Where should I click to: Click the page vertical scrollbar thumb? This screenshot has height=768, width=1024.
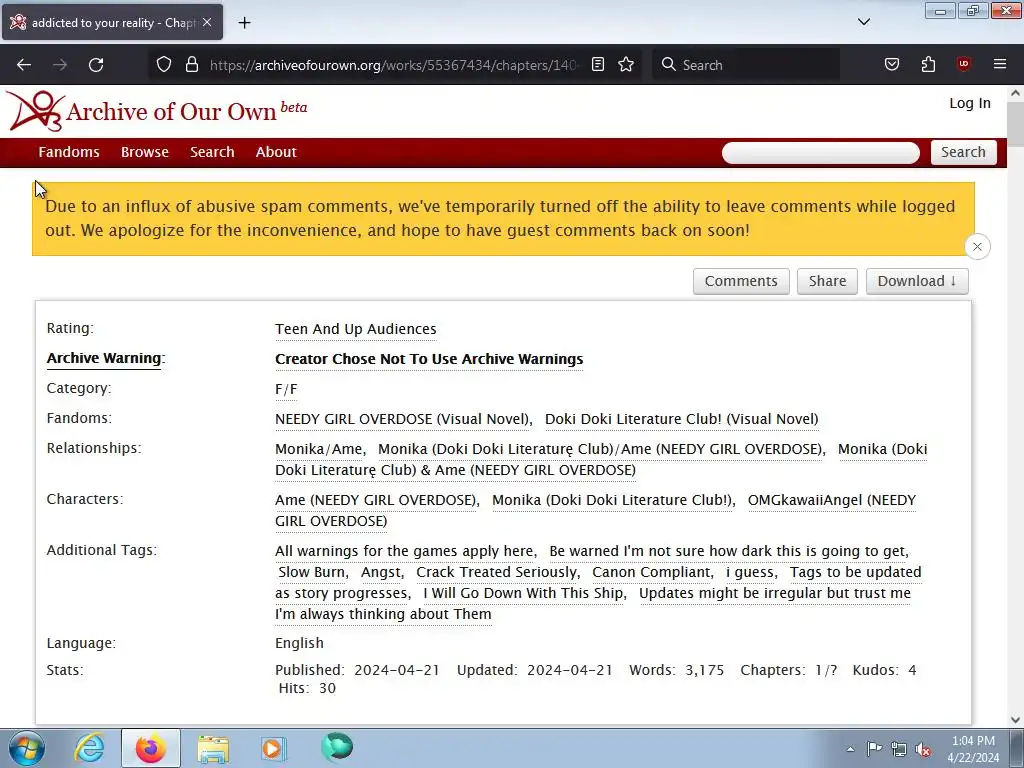pyautogui.click(x=1015, y=124)
